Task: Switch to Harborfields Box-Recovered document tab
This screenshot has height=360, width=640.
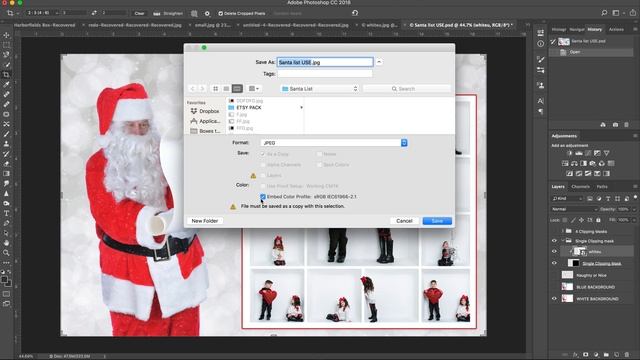Action: [x=44, y=25]
